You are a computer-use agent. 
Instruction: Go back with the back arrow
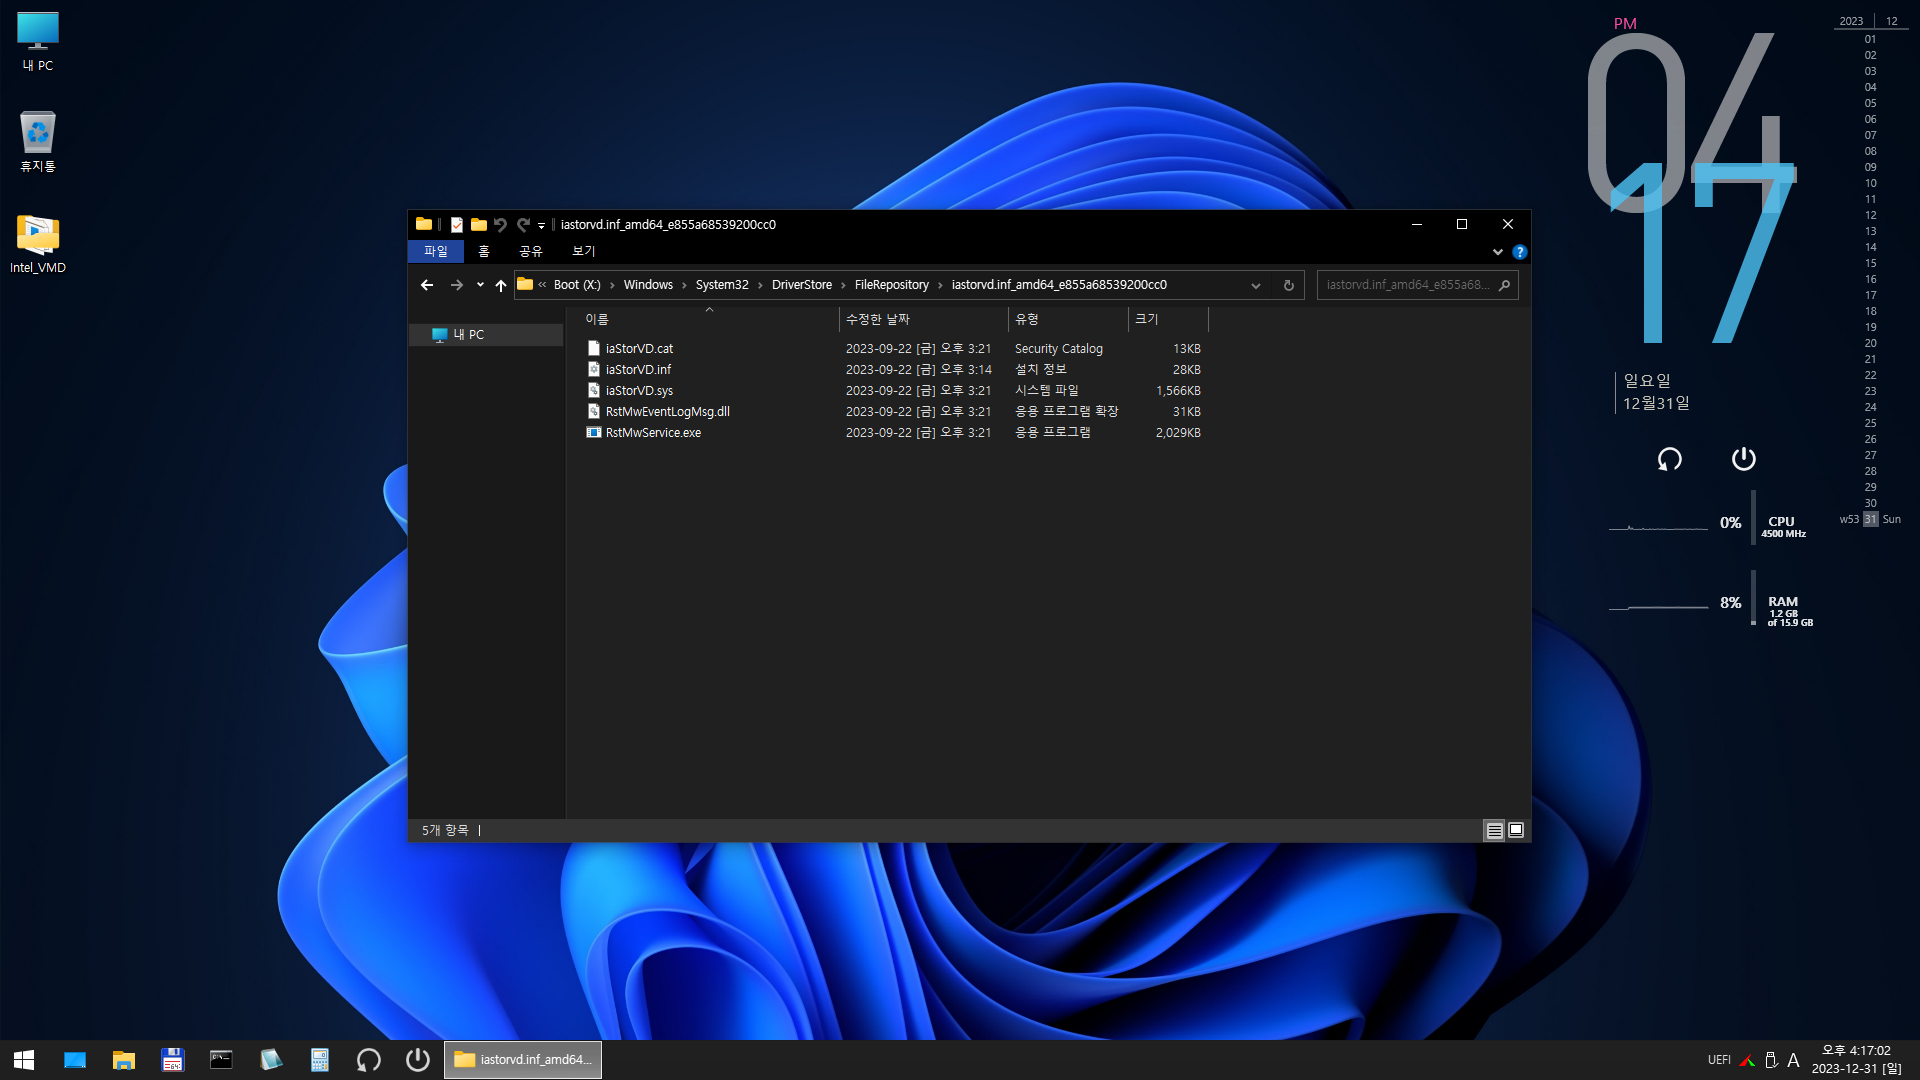427,285
